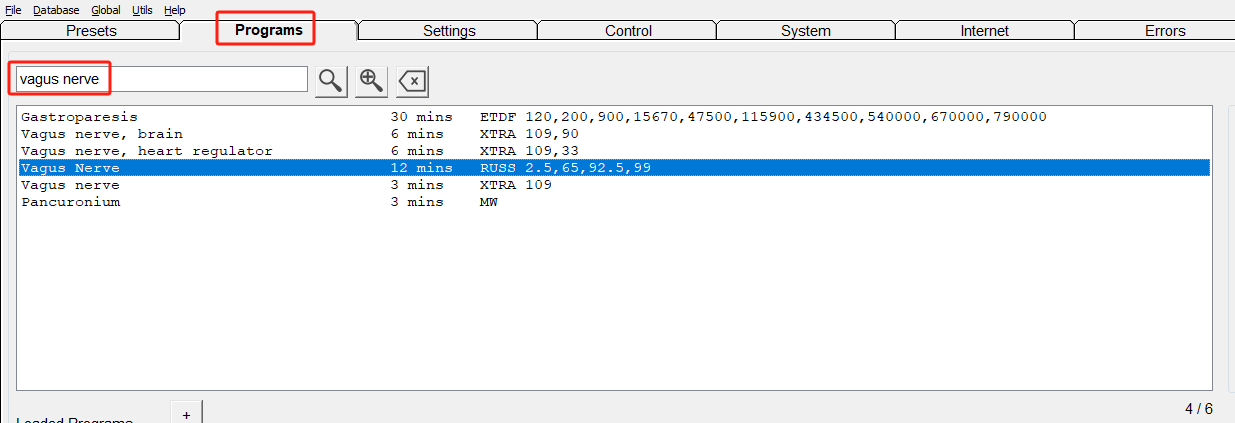View the Errors tab
The image size is (1235, 423).
click(x=1164, y=31)
